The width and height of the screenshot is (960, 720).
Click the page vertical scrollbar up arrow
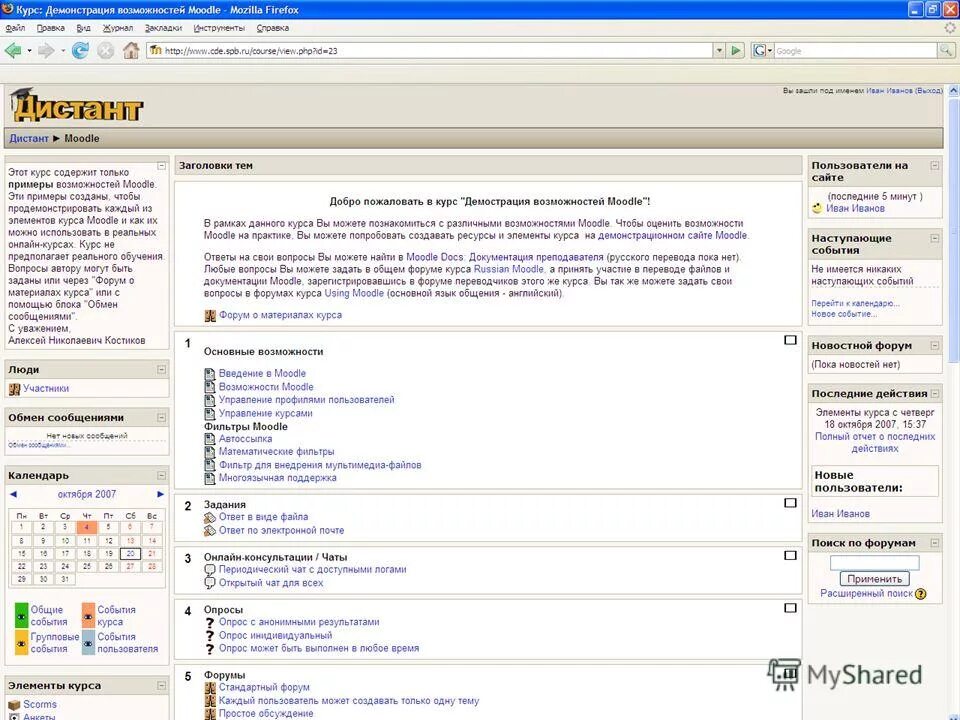coord(953,90)
